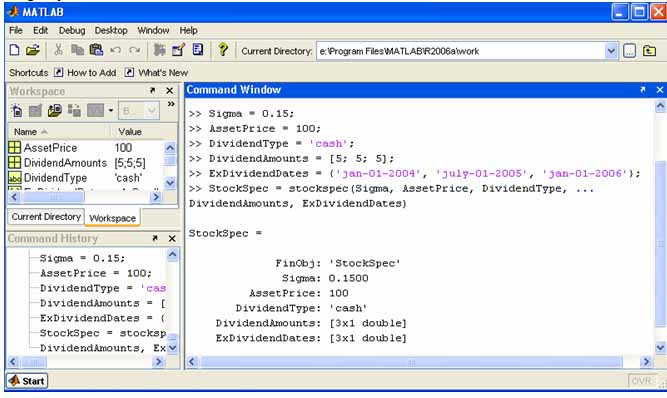667x398 pixels.
Task: Switch to the Workspace tab
Action: (x=112, y=218)
